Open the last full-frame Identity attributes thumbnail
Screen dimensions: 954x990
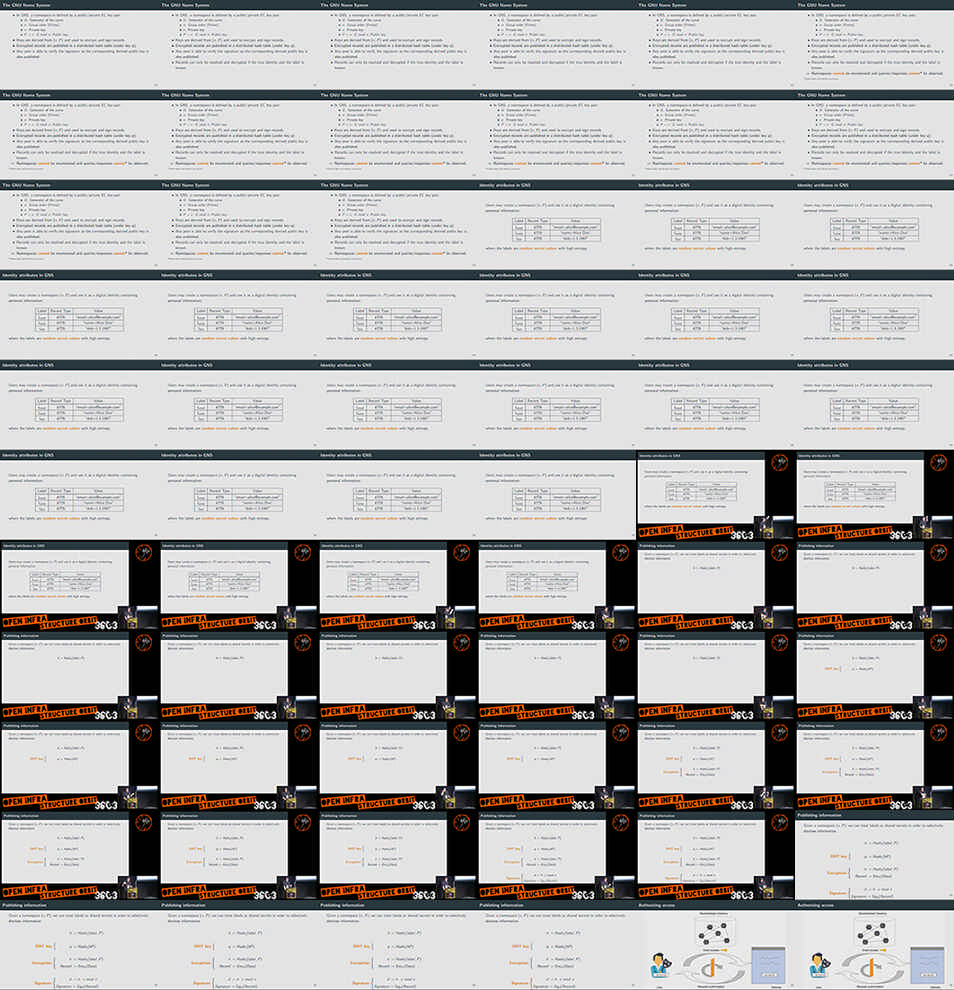pyautogui.click(x=555, y=495)
